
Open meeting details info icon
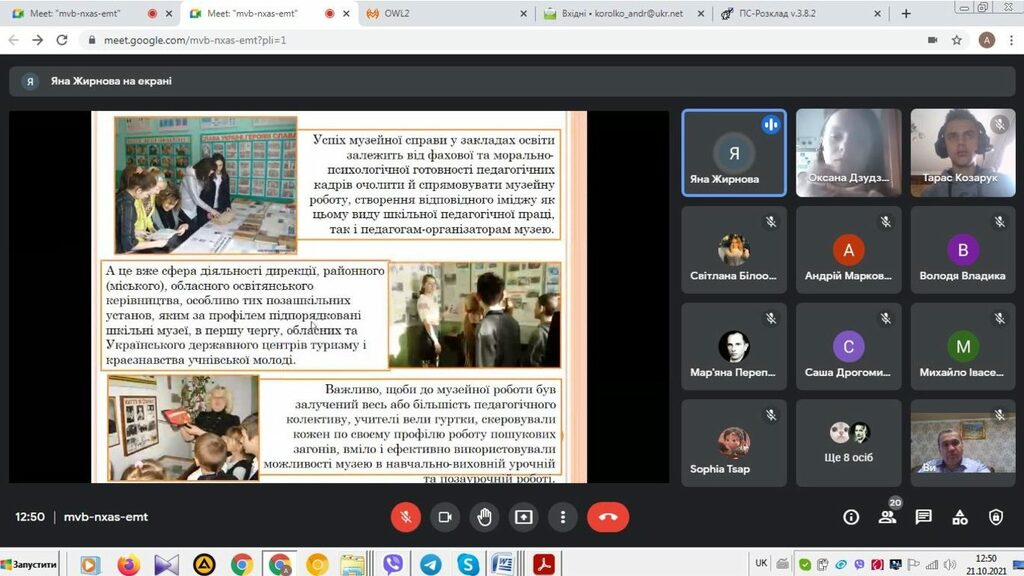click(851, 517)
